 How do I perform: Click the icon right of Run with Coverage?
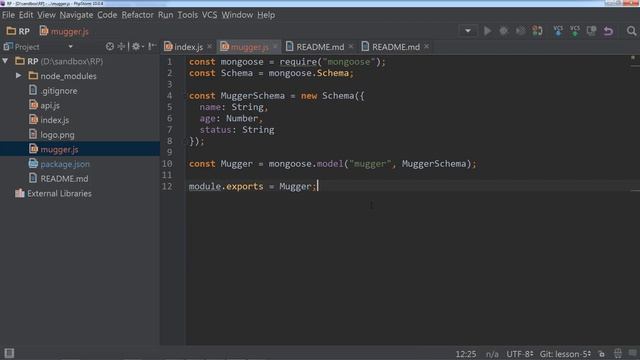pos(537,31)
